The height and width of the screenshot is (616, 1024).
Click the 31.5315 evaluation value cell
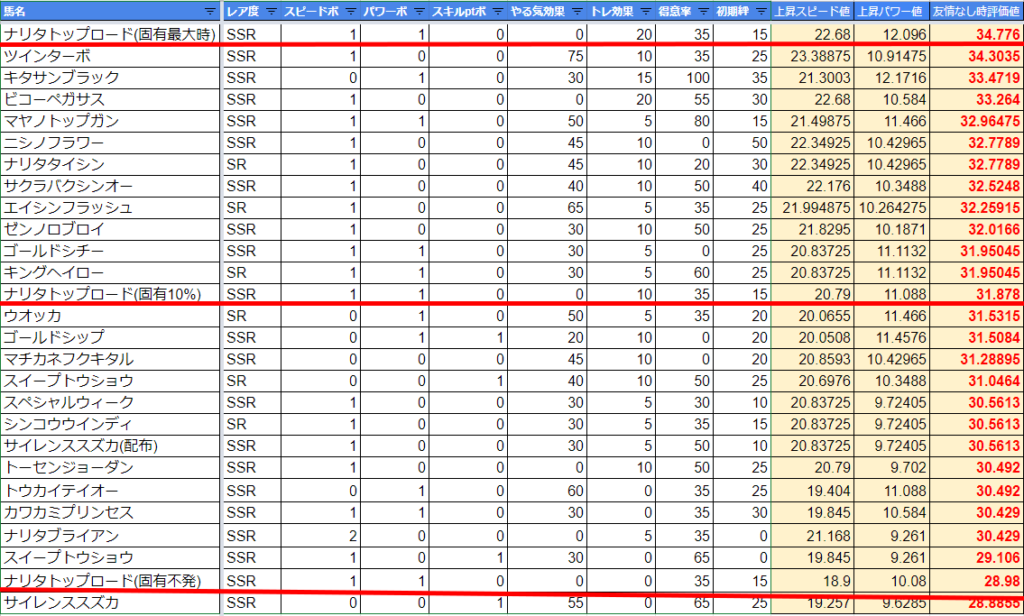pyautogui.click(x=976, y=316)
